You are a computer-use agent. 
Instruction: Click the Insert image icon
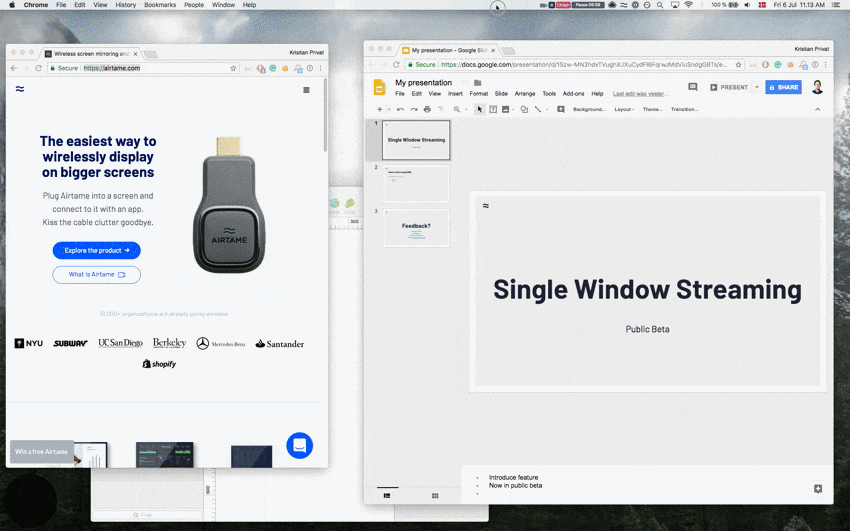[505, 109]
